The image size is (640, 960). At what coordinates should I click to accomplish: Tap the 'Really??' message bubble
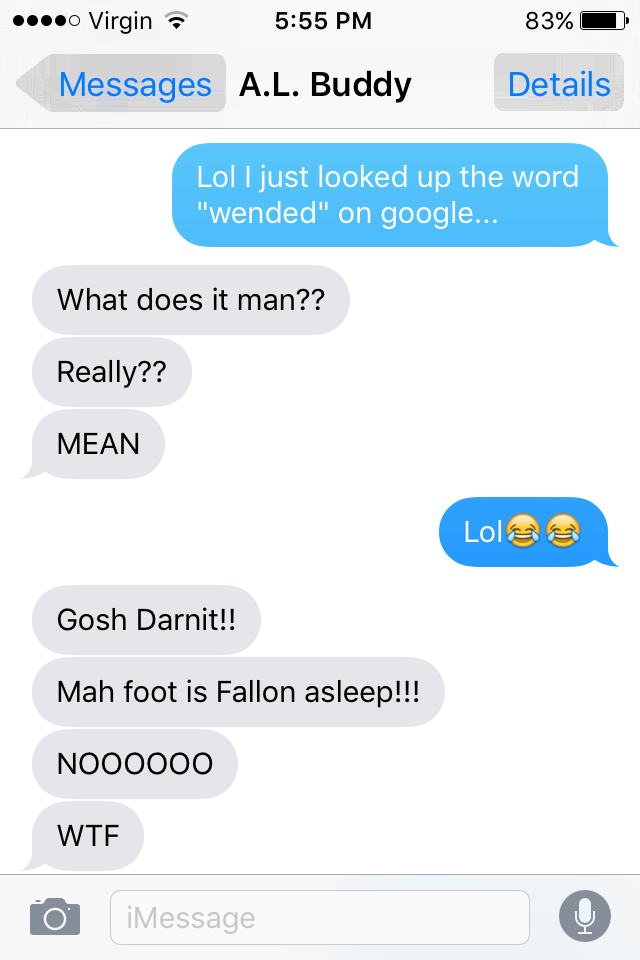[111, 372]
